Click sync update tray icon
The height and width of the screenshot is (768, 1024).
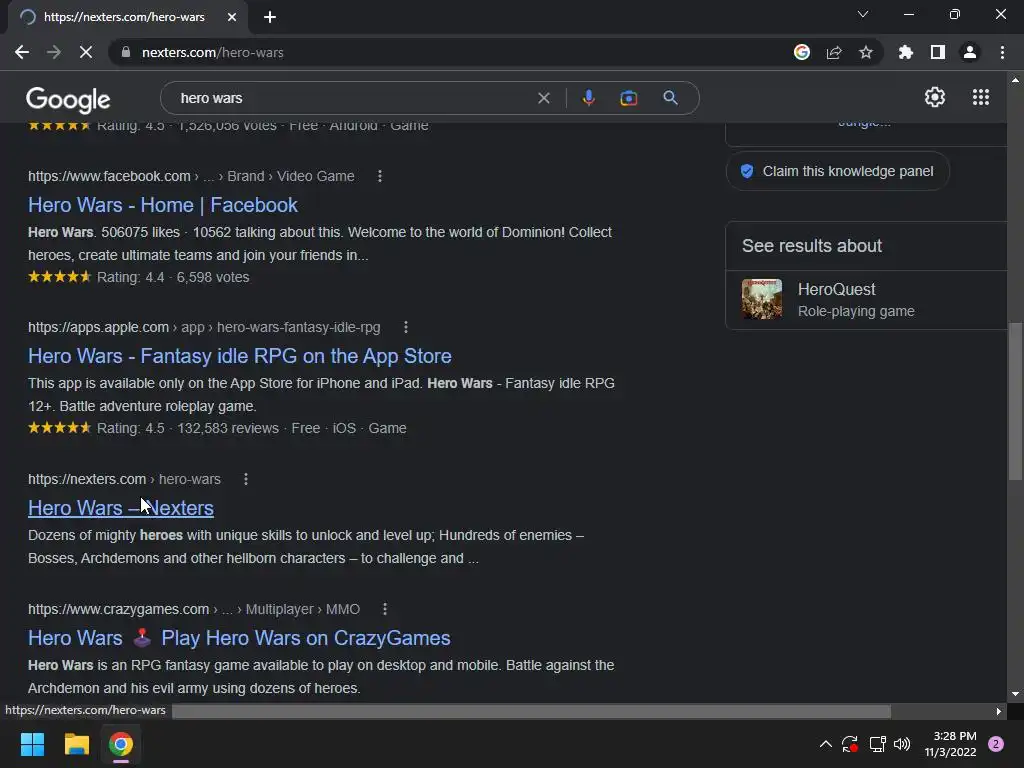point(850,744)
